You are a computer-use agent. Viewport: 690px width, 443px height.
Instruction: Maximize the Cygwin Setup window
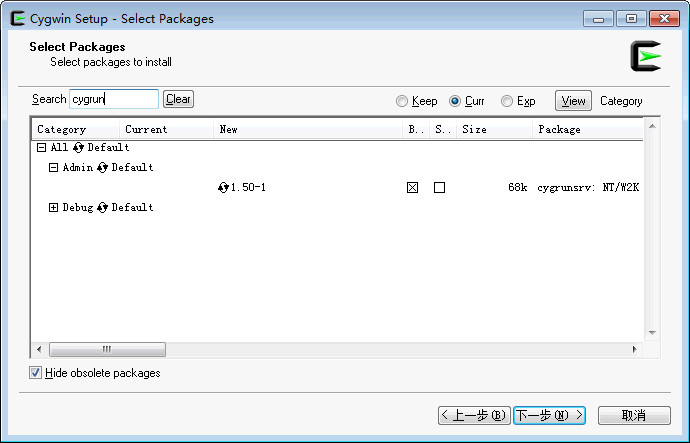coord(631,19)
